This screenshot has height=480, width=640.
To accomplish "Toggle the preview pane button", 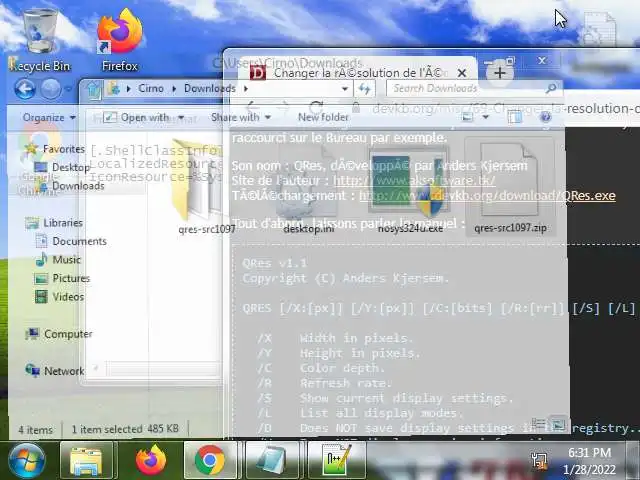I will [515, 118].
